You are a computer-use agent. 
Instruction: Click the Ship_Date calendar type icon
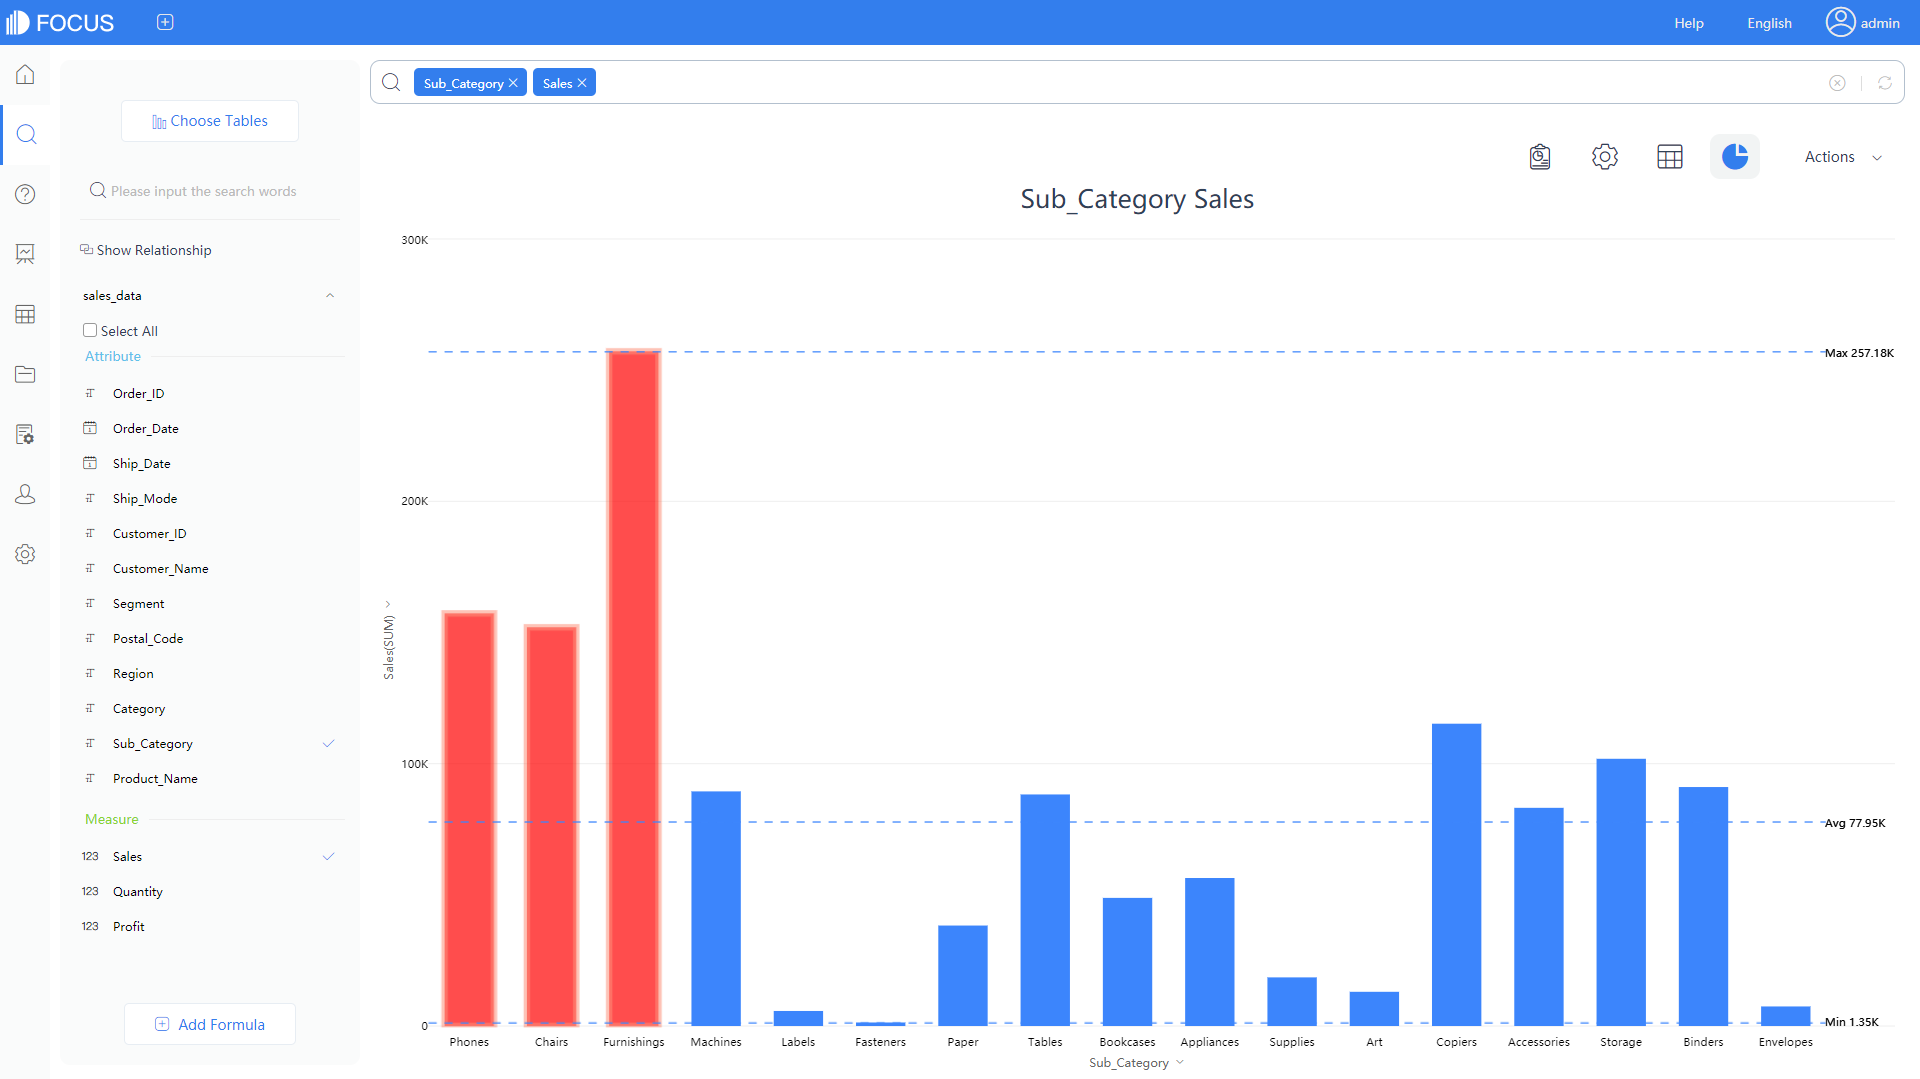pos(90,463)
